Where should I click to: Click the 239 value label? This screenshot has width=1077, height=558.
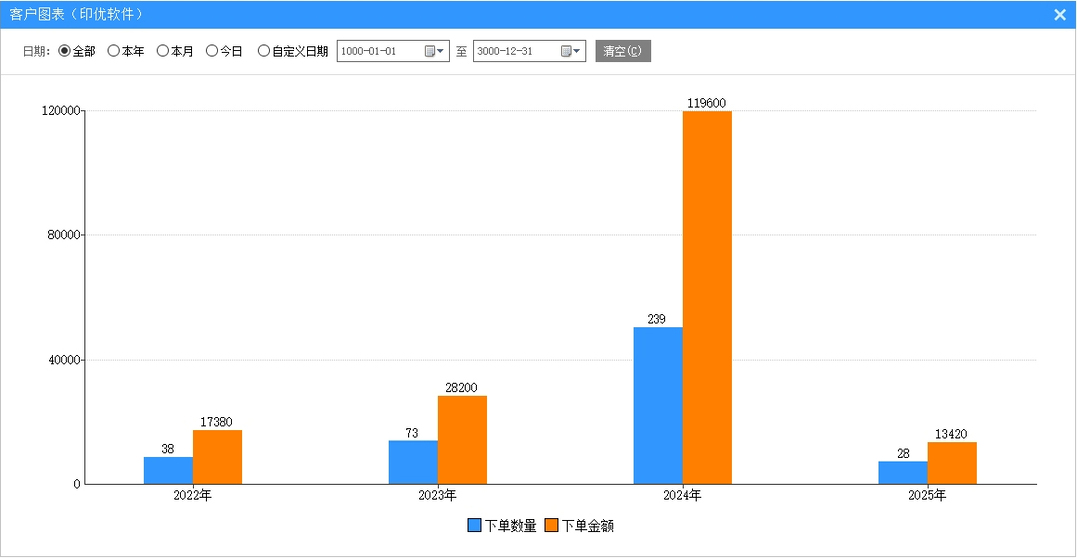coord(657,320)
